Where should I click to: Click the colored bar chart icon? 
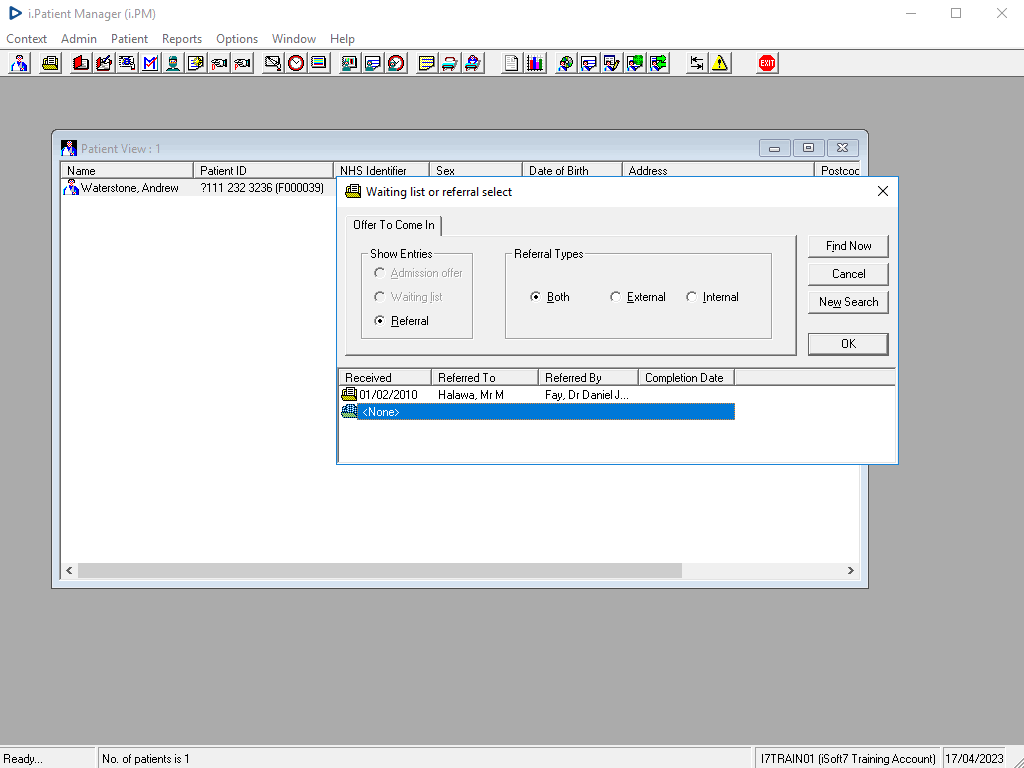pos(535,63)
